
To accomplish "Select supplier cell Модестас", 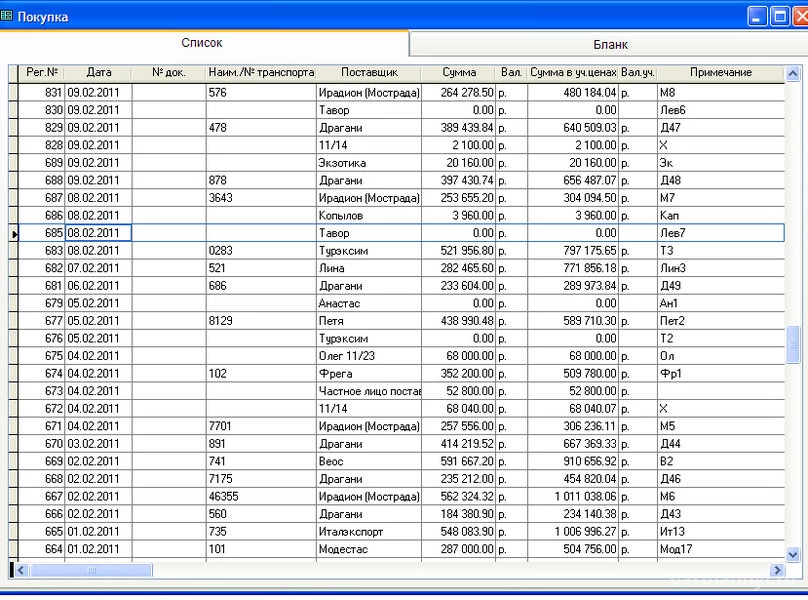I will [x=369, y=549].
